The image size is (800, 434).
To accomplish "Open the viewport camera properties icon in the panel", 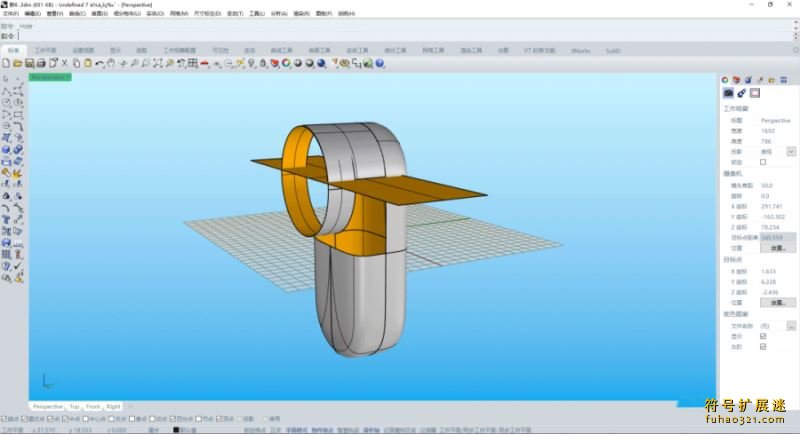I will point(728,93).
